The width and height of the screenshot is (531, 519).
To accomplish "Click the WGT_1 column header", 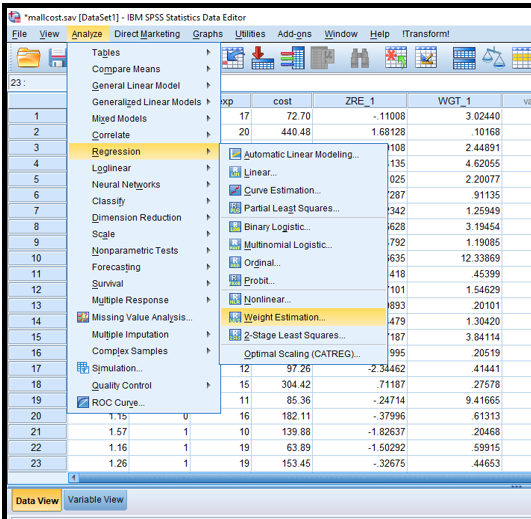I will pos(454,101).
